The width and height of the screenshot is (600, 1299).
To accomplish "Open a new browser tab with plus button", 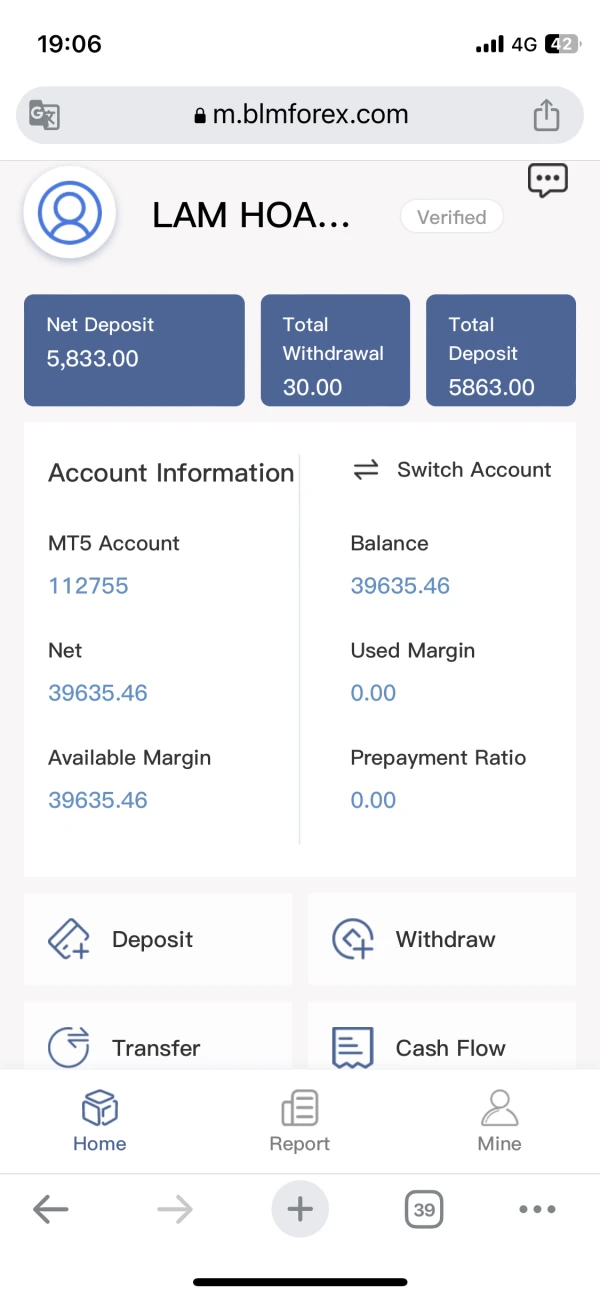I will (300, 1210).
